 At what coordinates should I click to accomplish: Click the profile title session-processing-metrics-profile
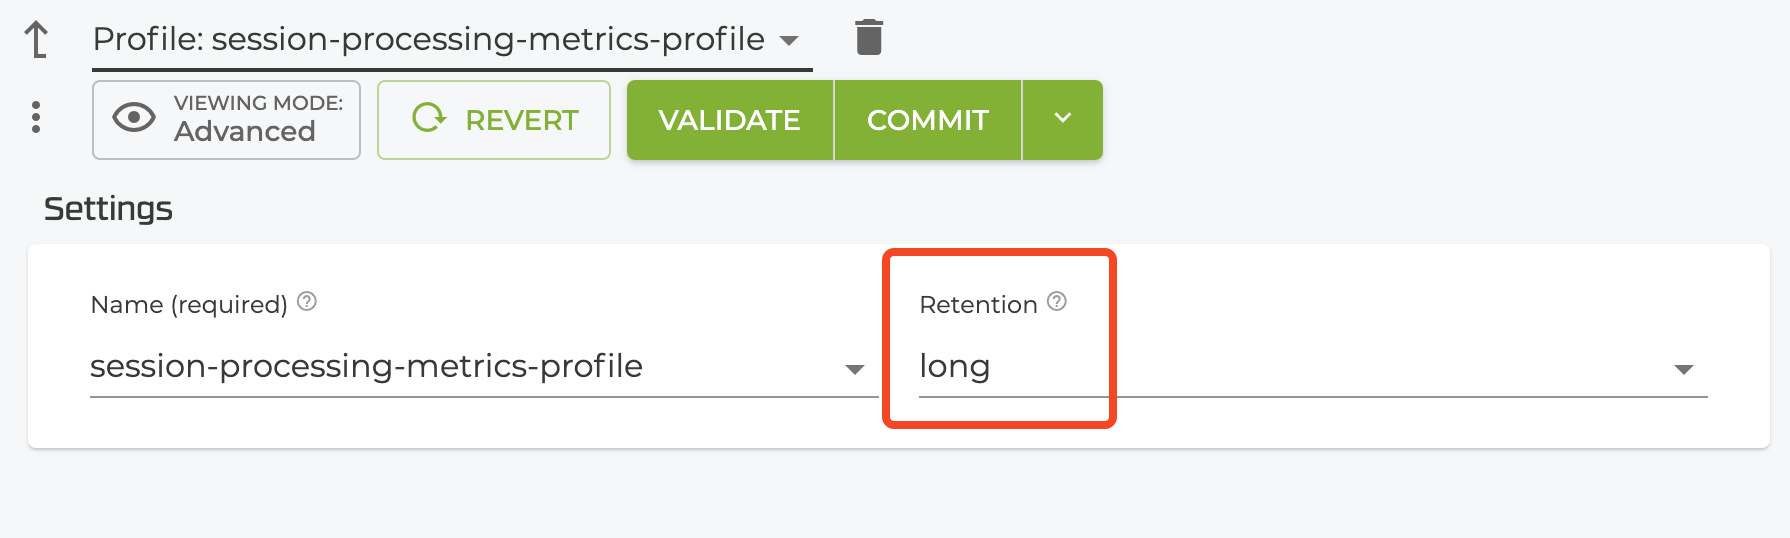428,39
